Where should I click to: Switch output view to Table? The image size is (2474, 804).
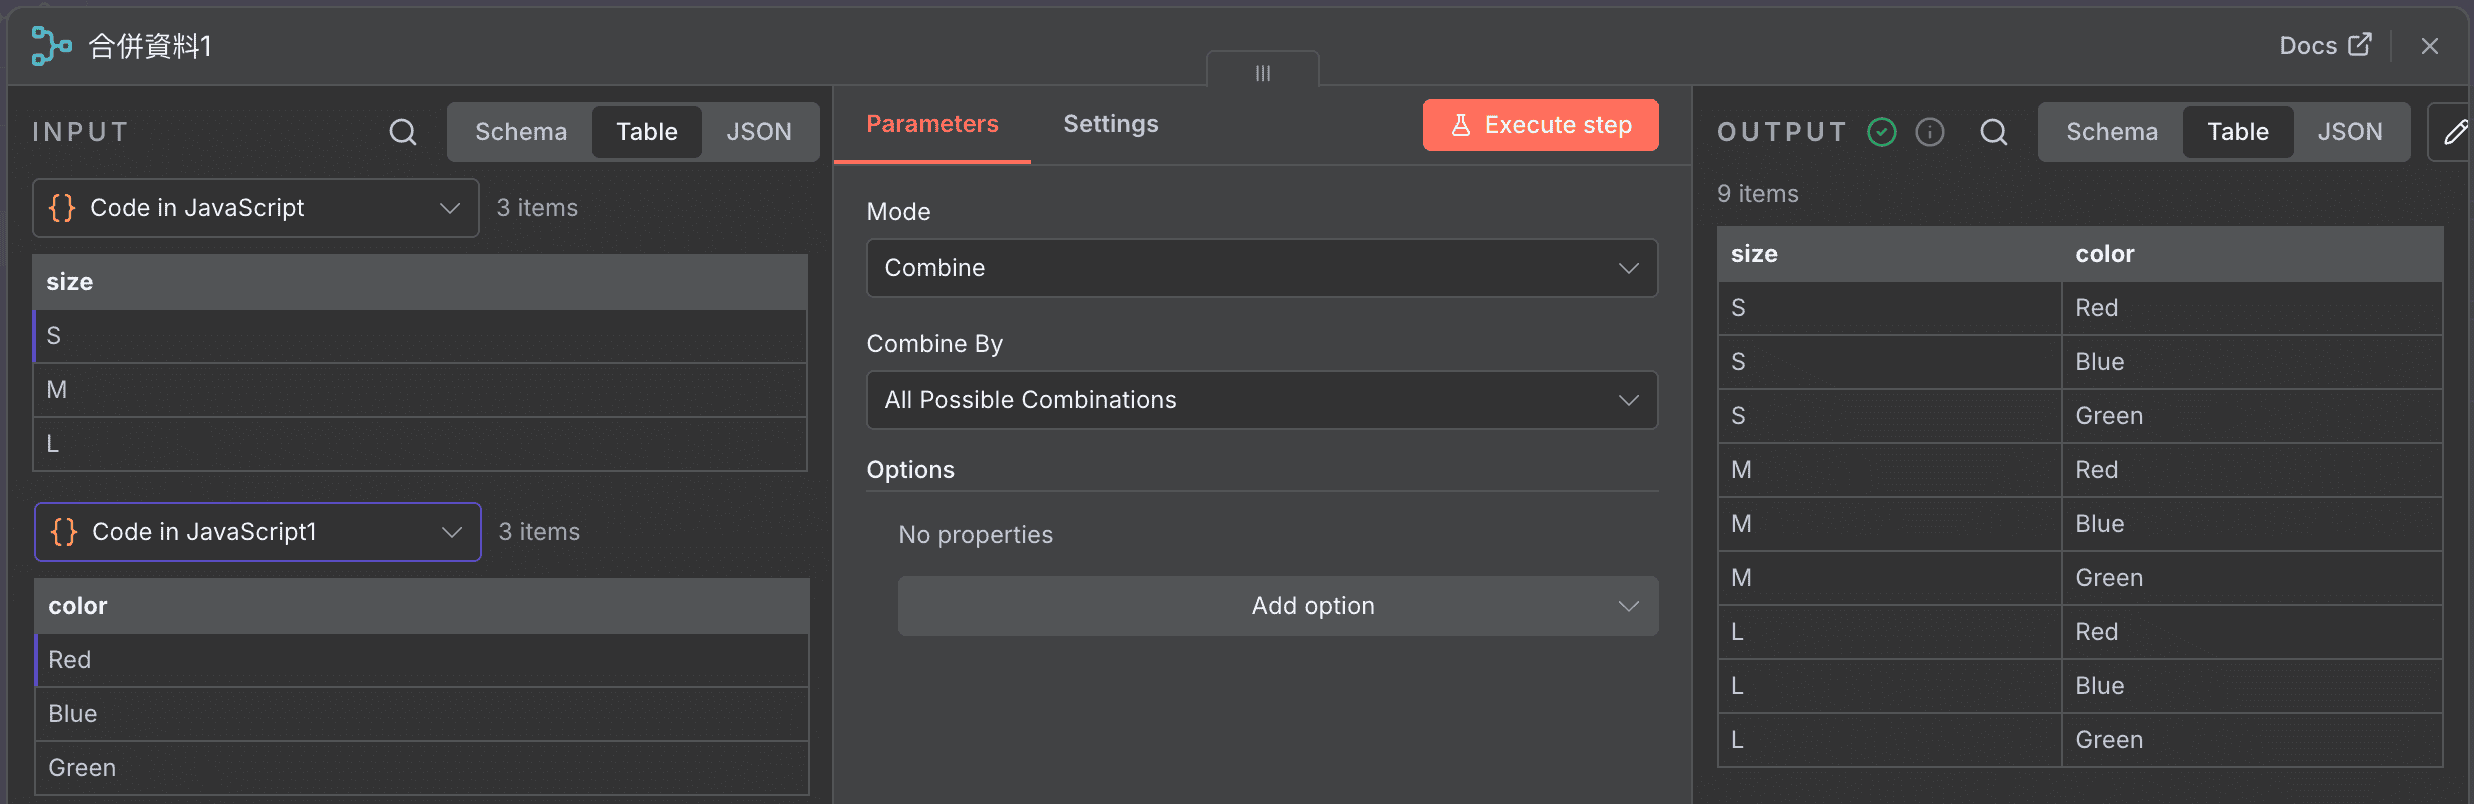point(2238,132)
